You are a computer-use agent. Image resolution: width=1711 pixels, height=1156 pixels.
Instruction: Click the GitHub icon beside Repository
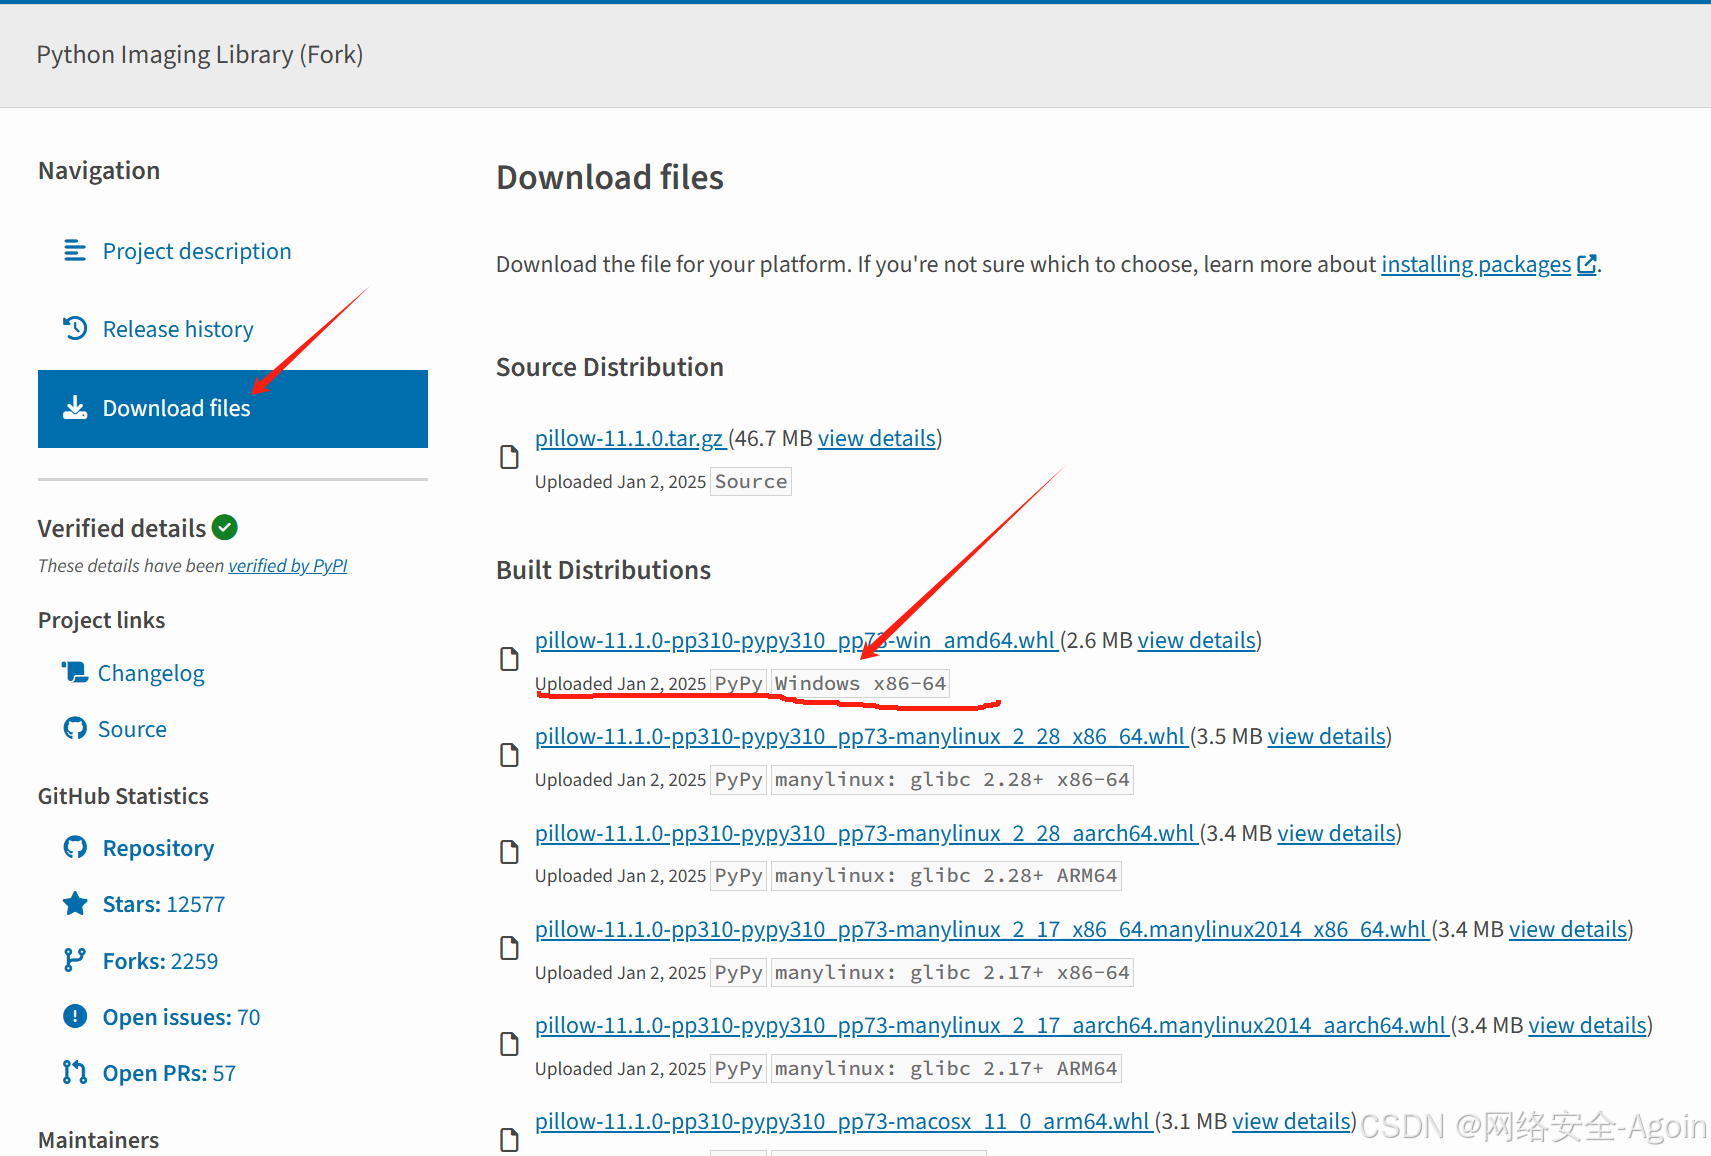75,847
